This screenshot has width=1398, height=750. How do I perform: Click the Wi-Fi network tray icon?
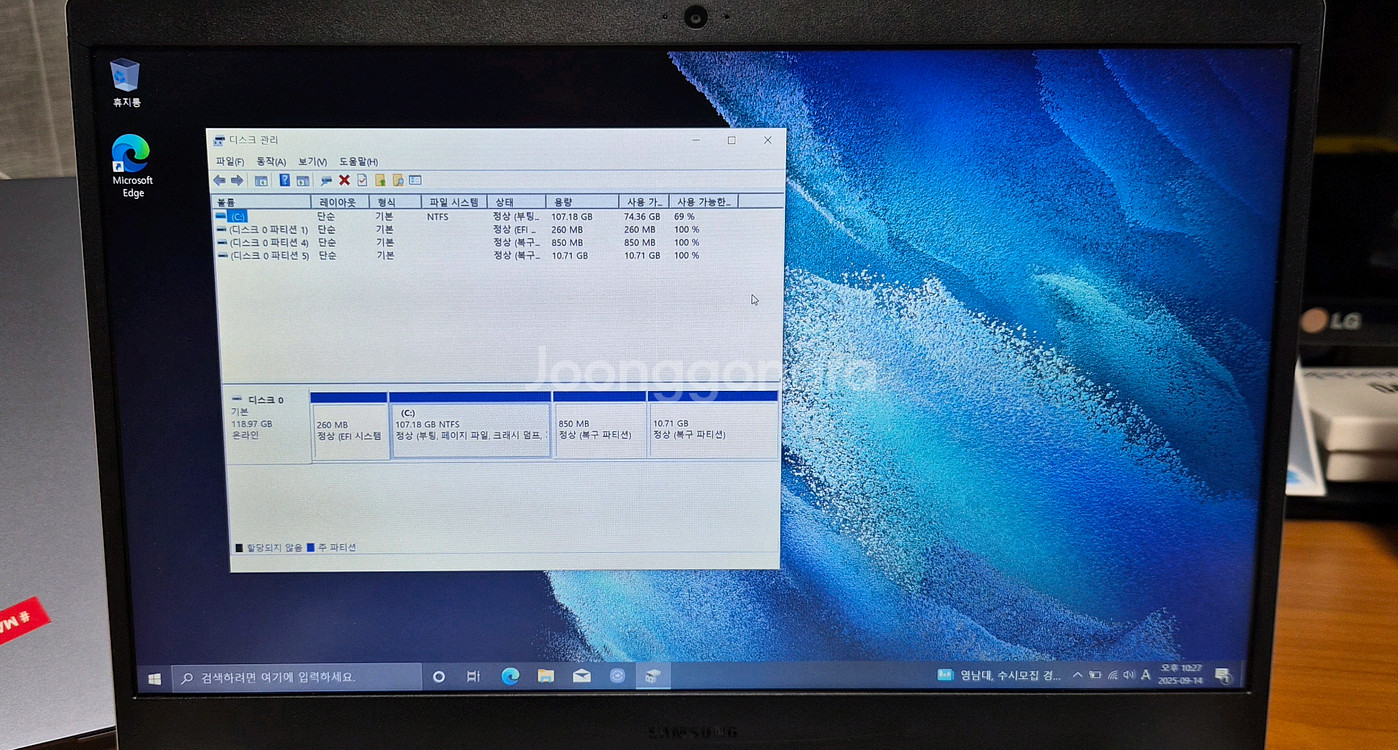point(1112,675)
